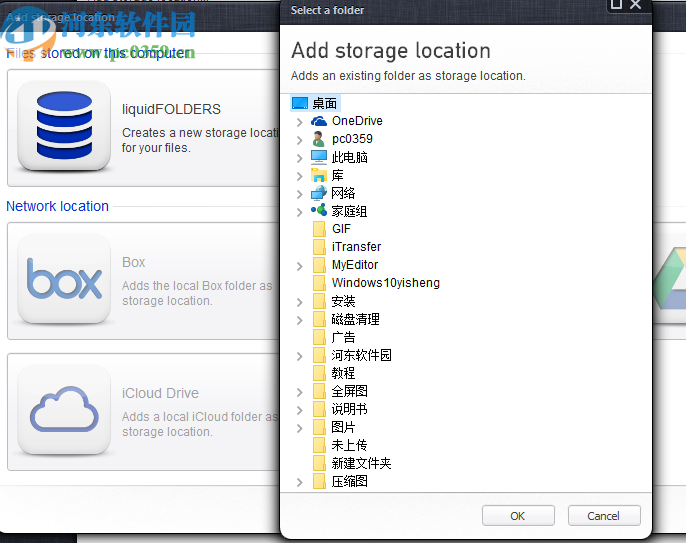
Task: Click the iCloud Drive cloud icon
Action: pyautogui.click(x=64, y=410)
